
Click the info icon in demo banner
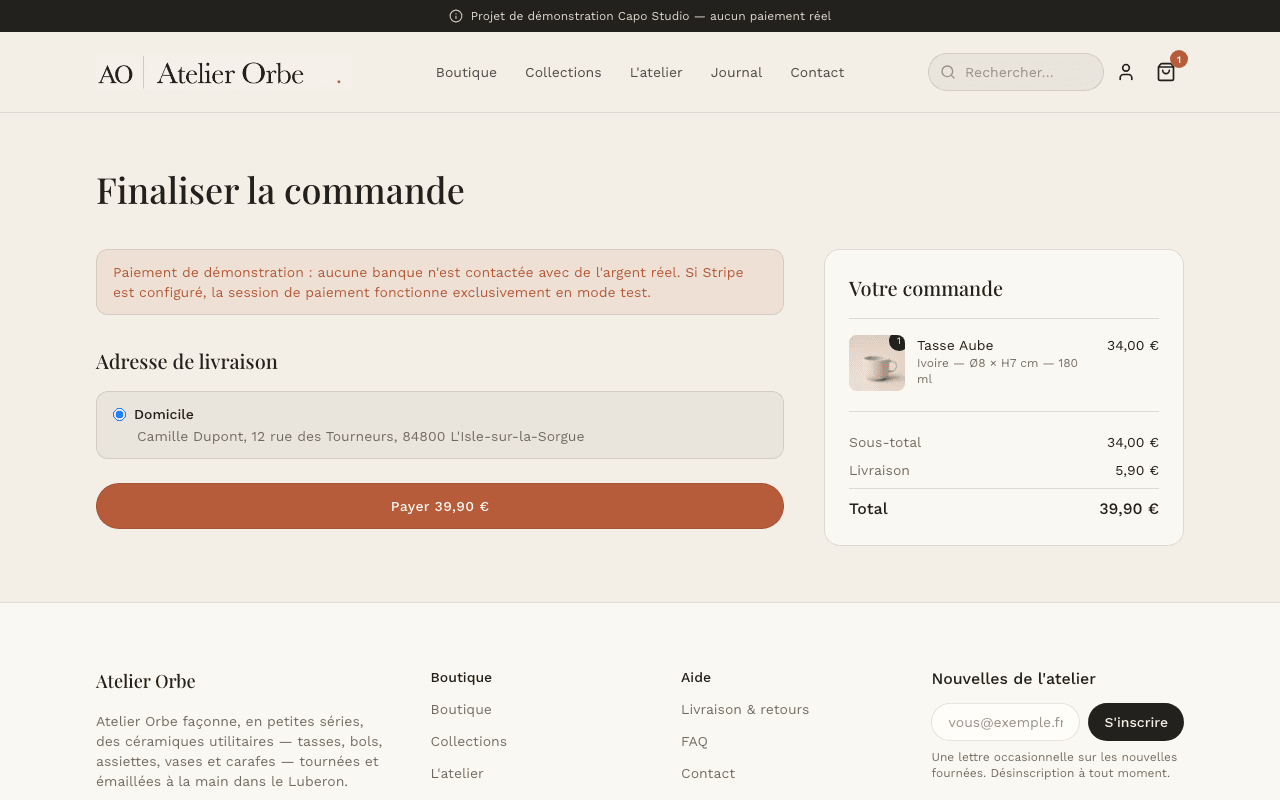point(456,16)
